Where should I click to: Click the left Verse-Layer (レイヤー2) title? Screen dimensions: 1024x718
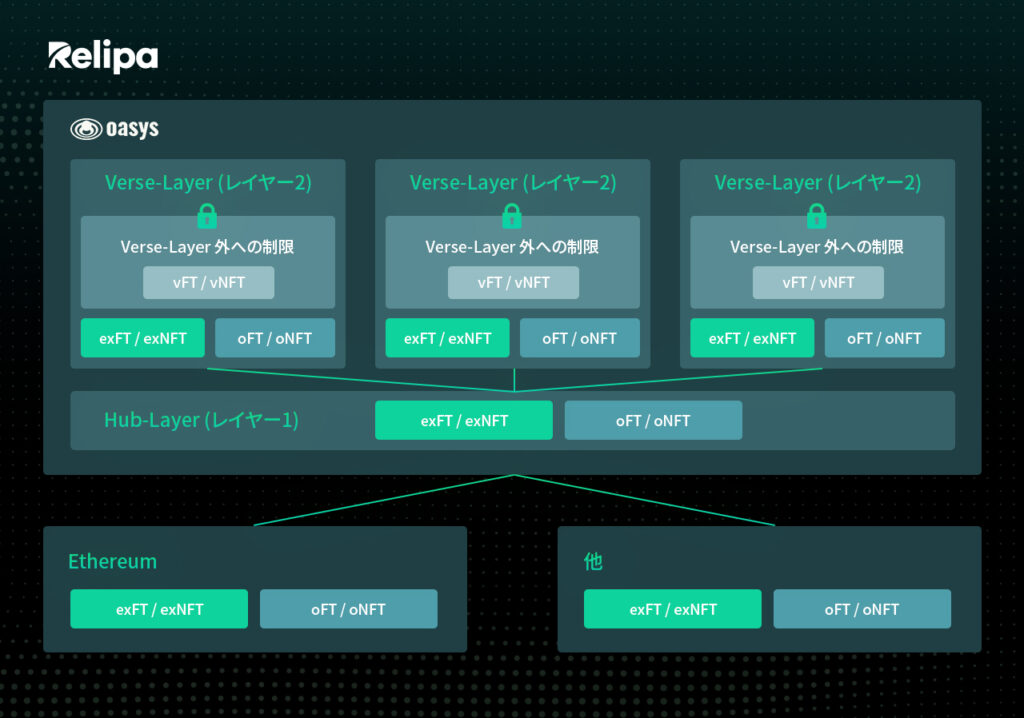point(208,182)
